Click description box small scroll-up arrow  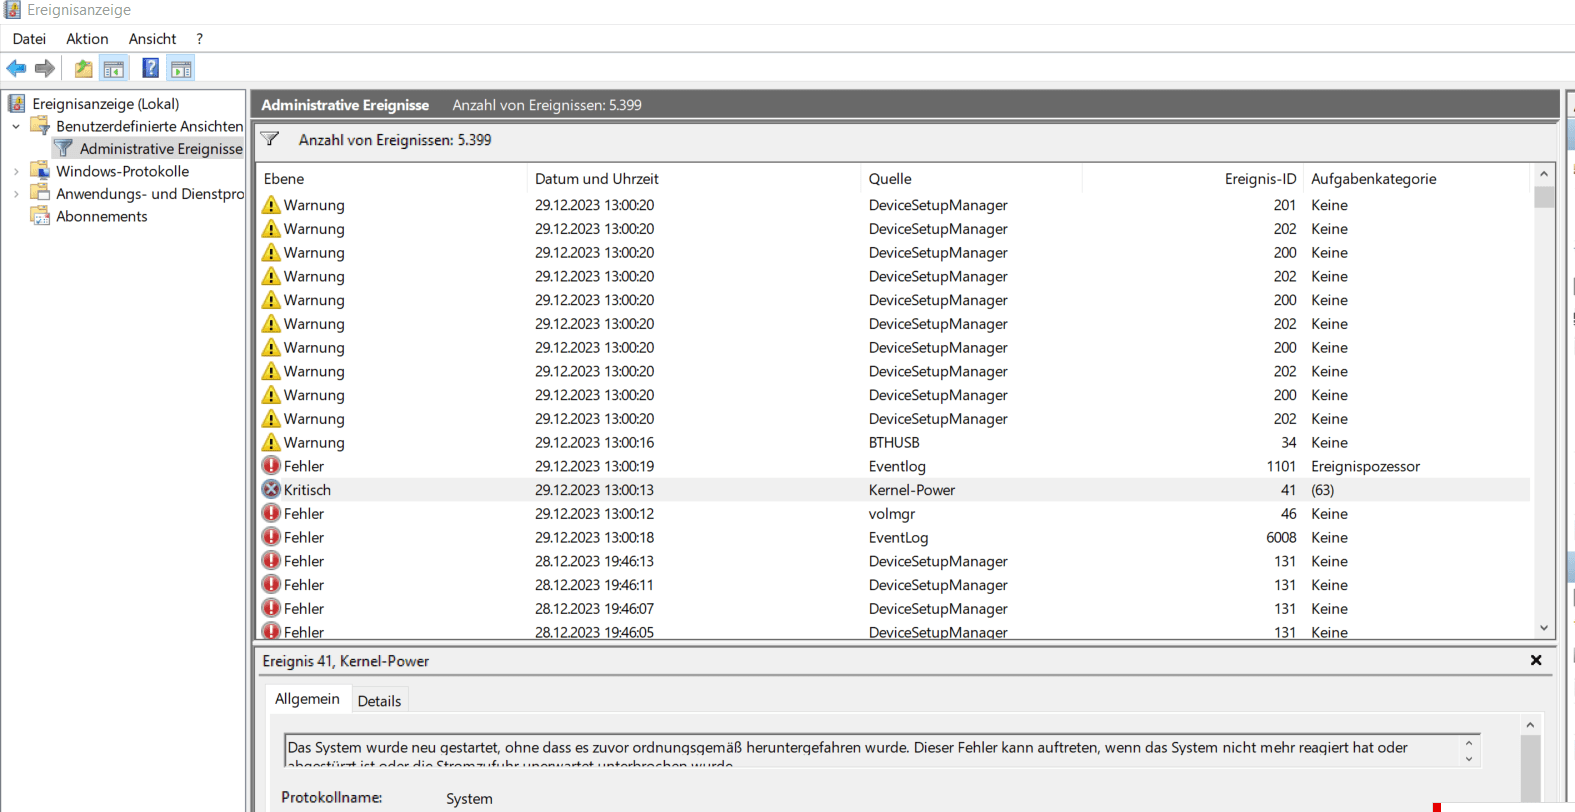click(x=1468, y=743)
